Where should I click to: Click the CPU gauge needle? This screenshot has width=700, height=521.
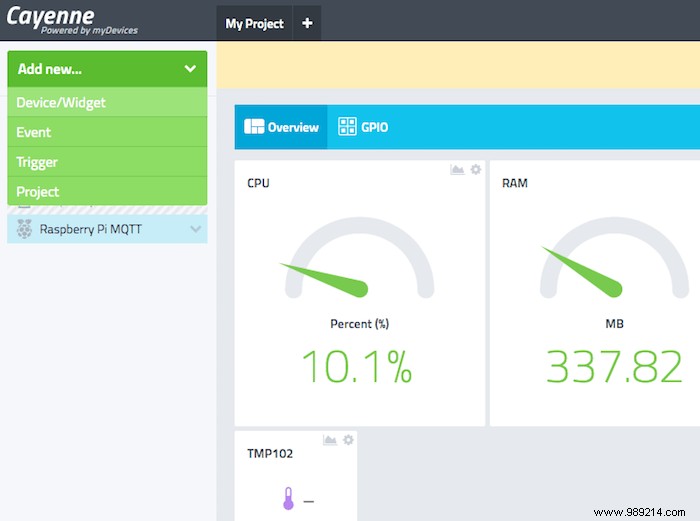point(326,279)
